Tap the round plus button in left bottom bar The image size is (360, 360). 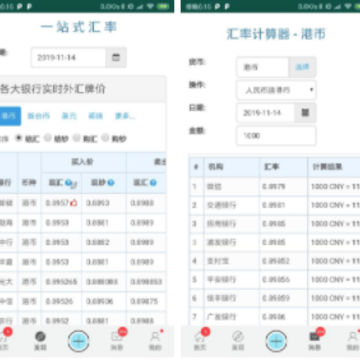pyautogui.click(x=78, y=341)
